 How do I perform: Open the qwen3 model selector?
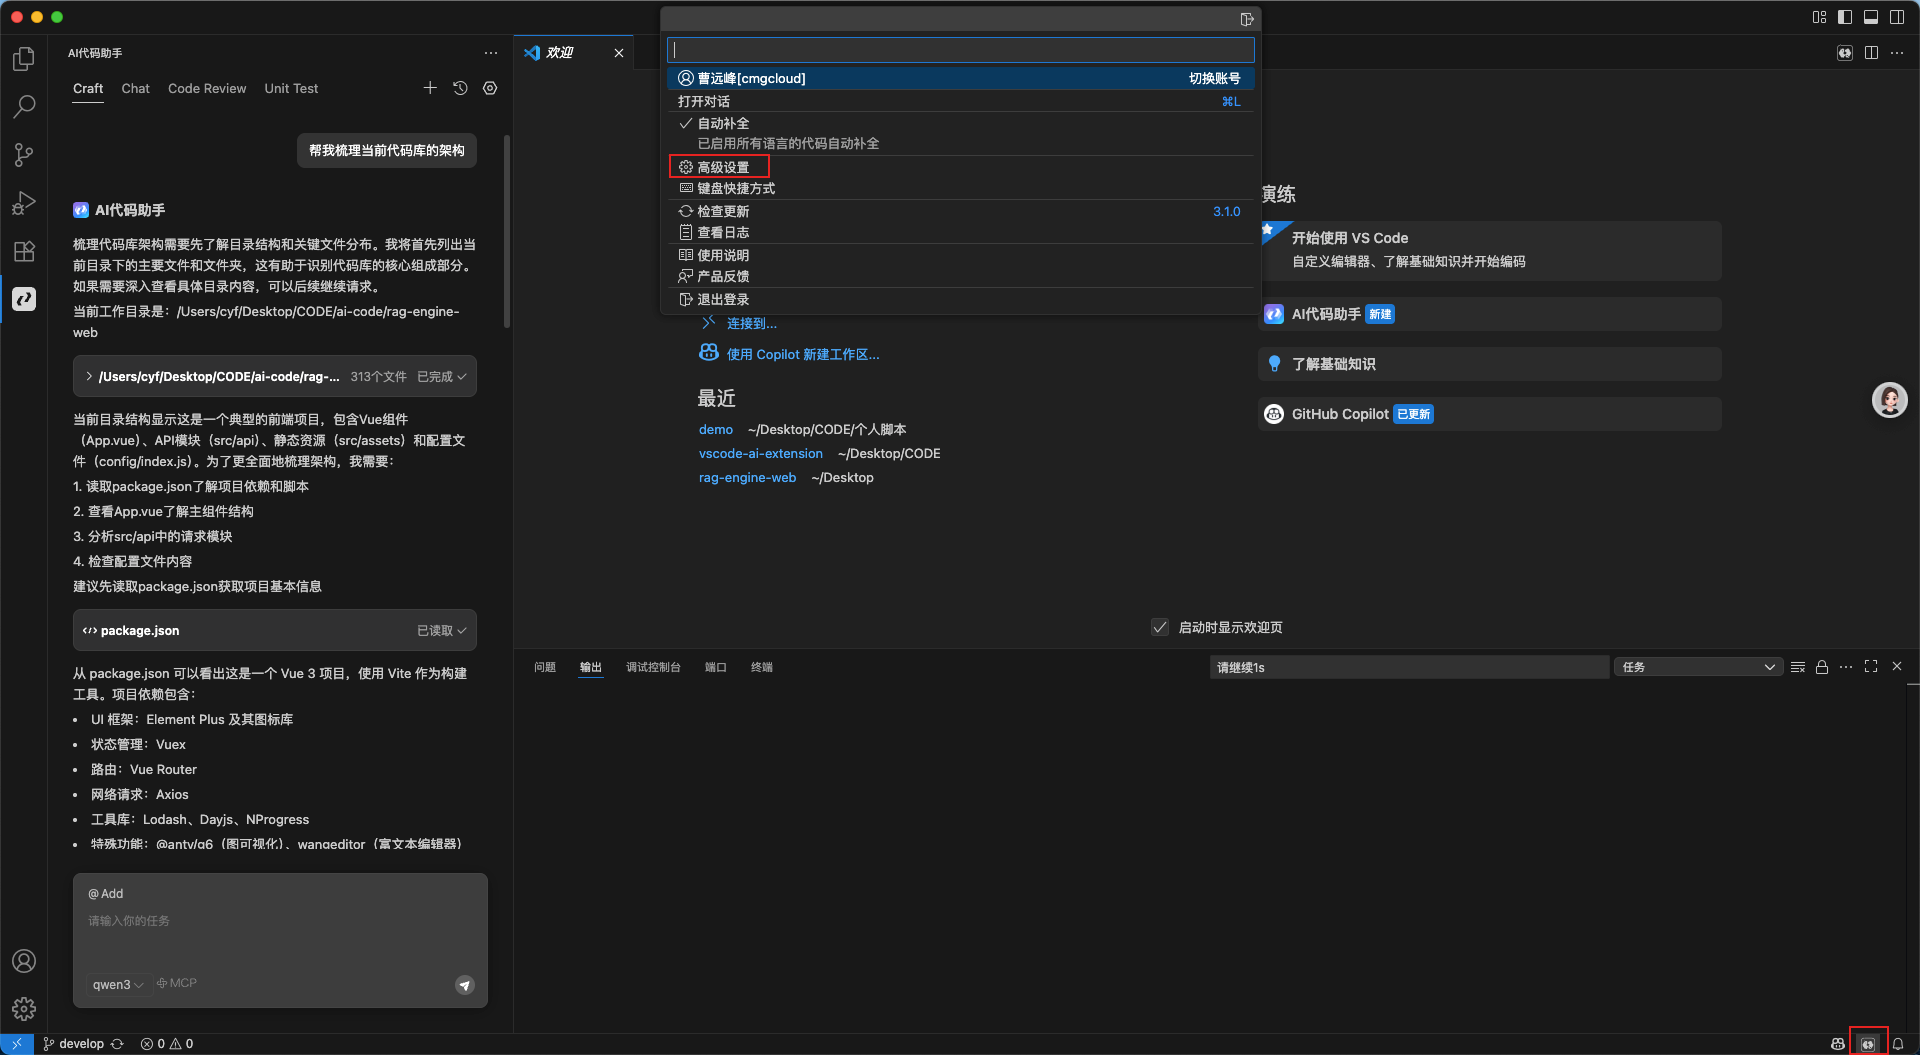coord(118,985)
